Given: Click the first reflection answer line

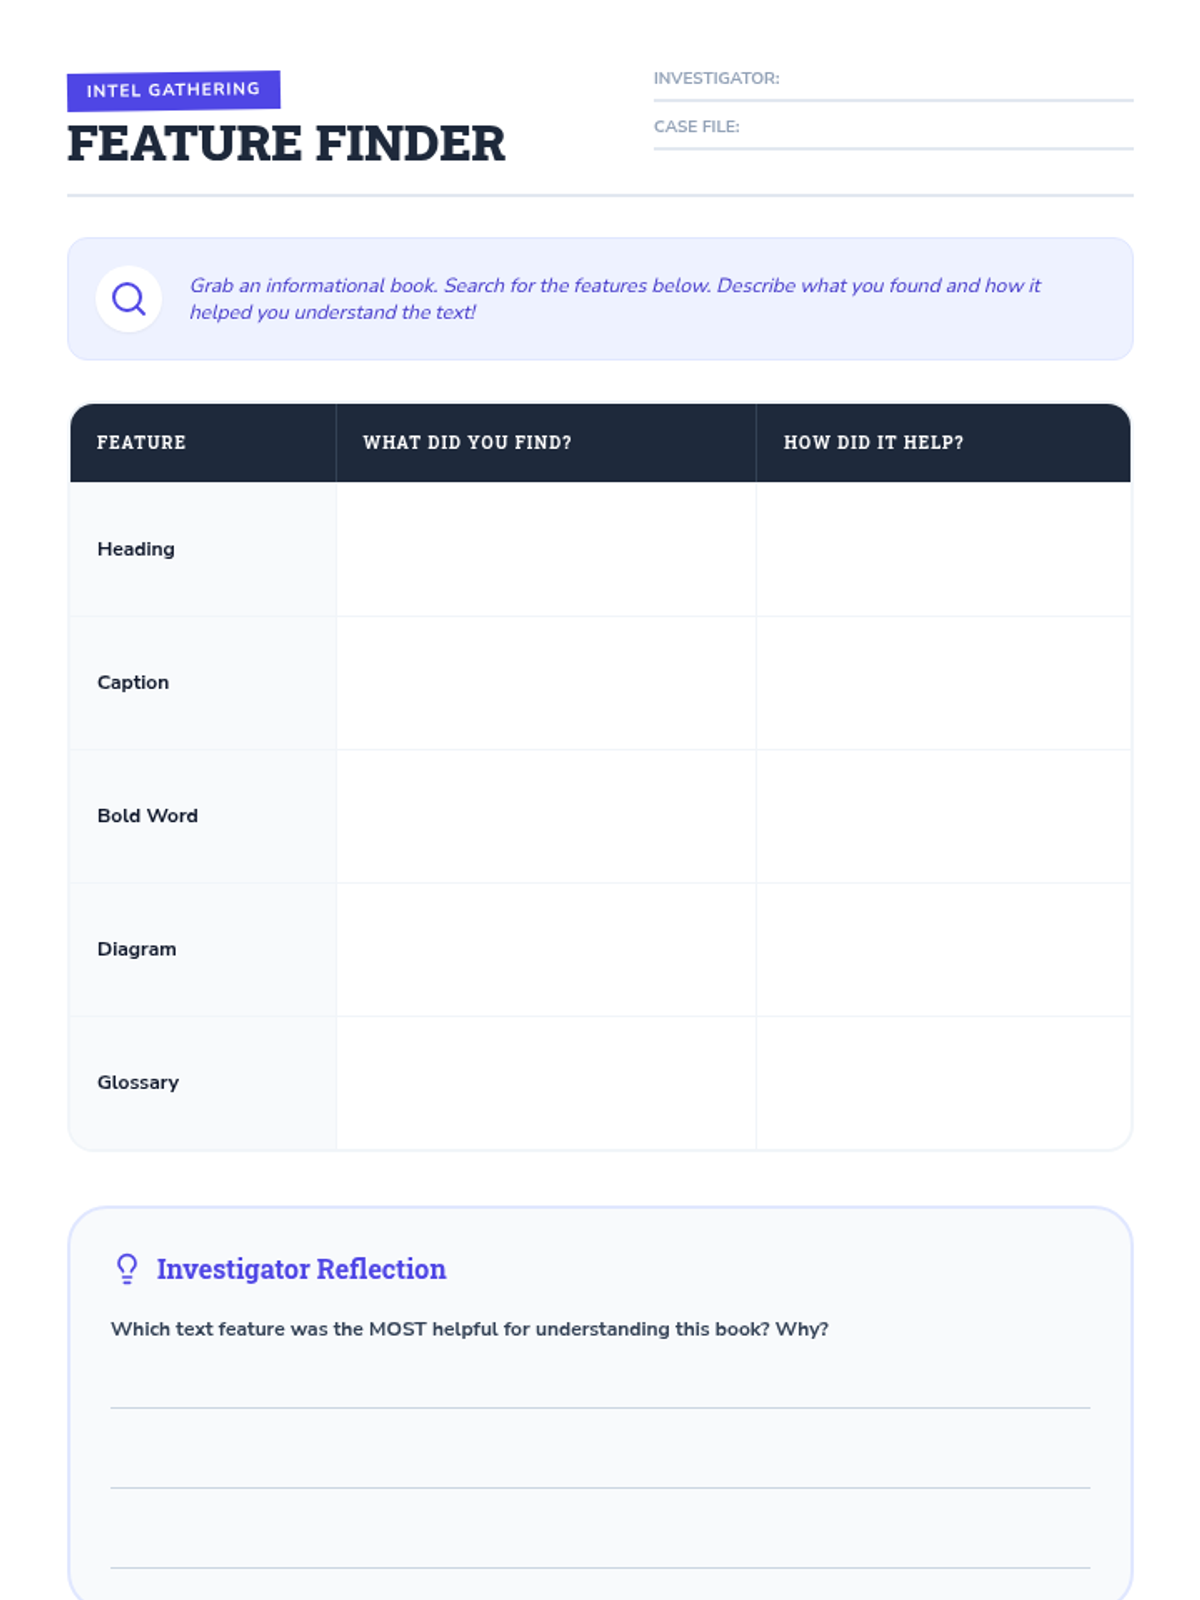Looking at the screenshot, I should 600,1407.
